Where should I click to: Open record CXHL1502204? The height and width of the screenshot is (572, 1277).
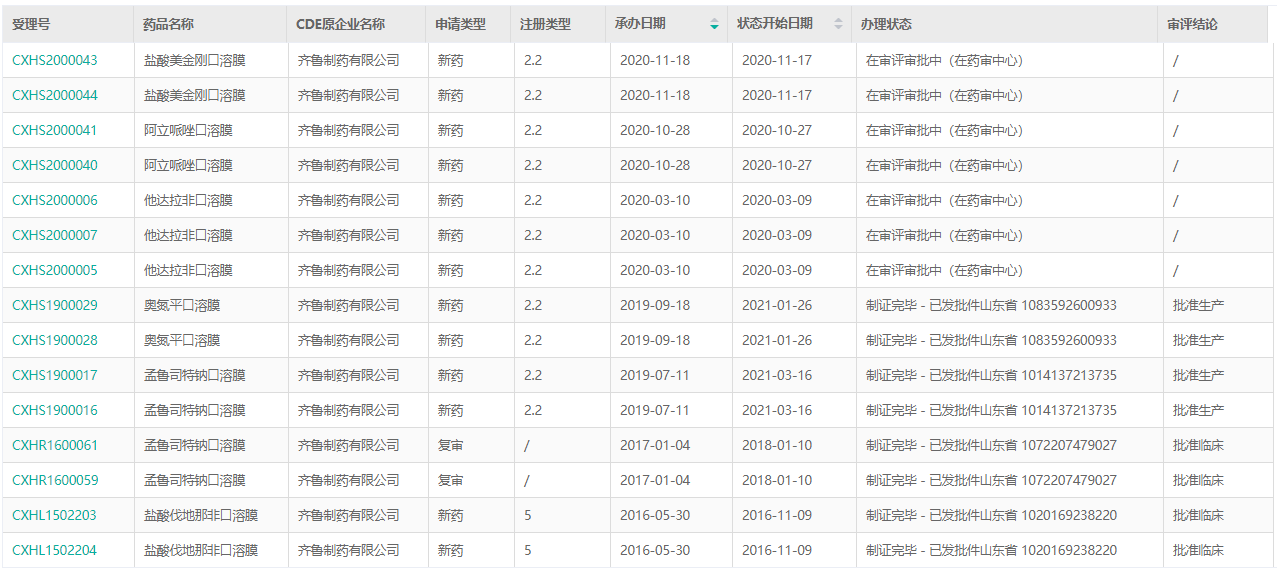(x=55, y=550)
